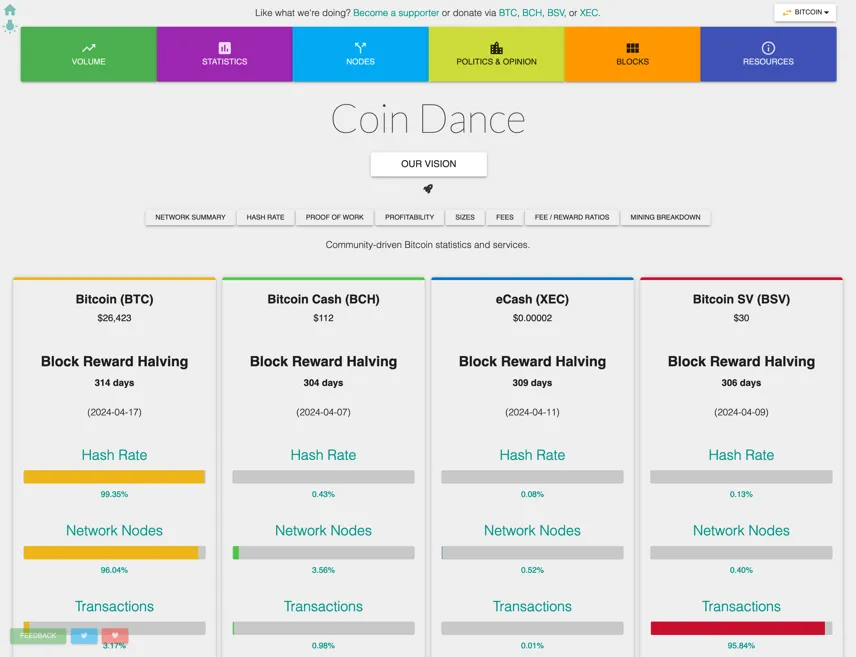Image resolution: width=856 pixels, height=657 pixels.
Task: Open the Resources info tile
Action: tap(768, 55)
